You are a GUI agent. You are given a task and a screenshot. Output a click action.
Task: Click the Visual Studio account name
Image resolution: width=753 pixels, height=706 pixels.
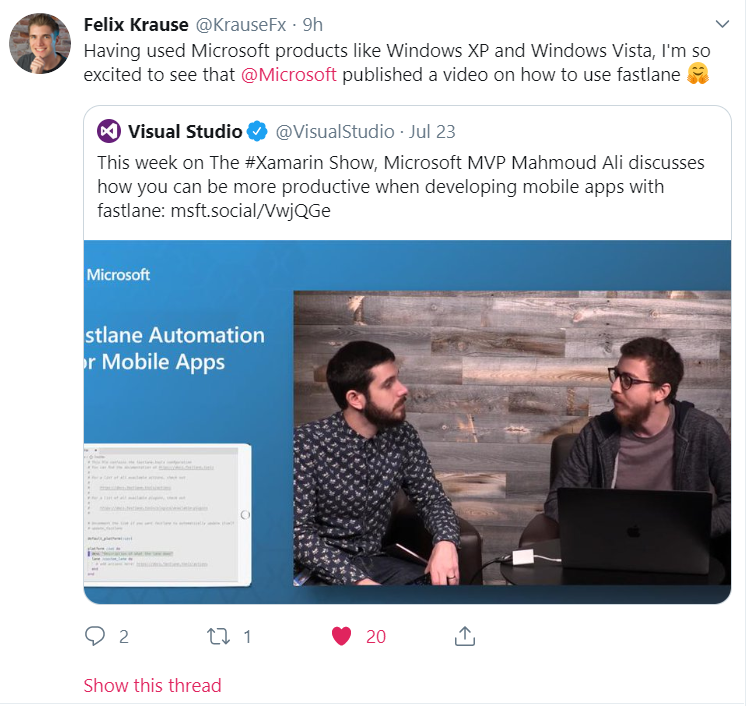pos(185,131)
